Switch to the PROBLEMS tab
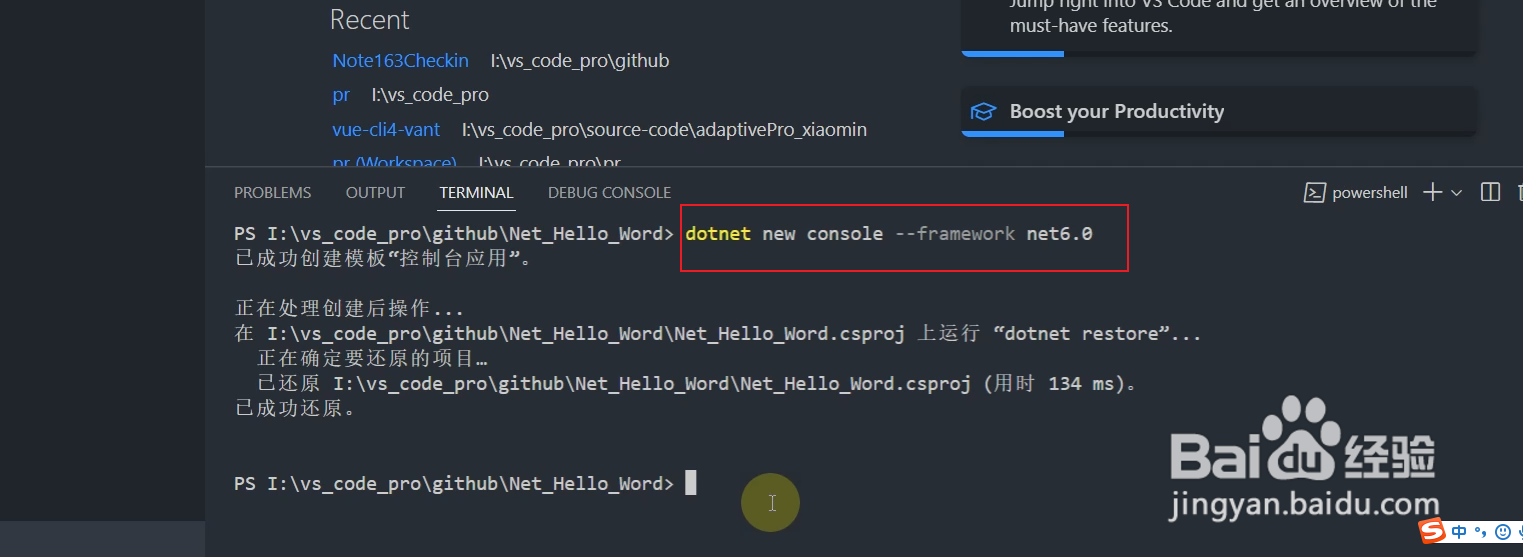The image size is (1523, 557). pyautogui.click(x=272, y=192)
